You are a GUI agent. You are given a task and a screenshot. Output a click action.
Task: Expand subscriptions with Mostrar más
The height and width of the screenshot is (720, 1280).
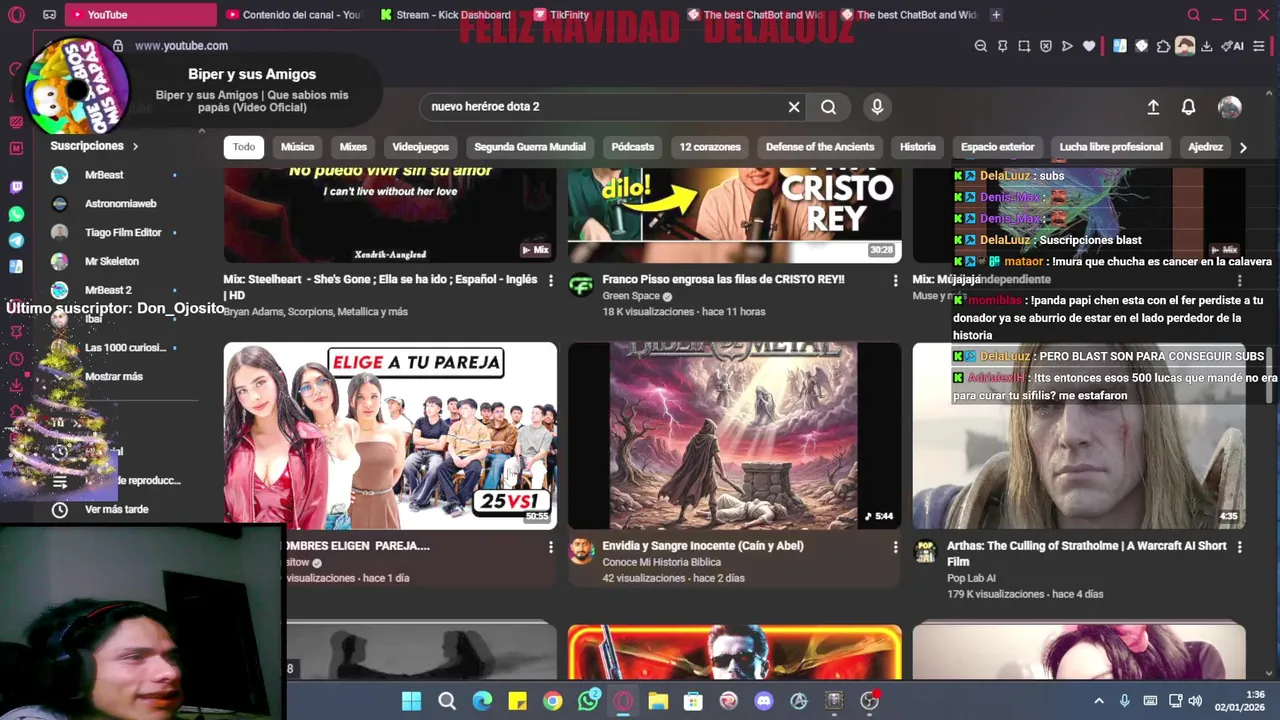click(114, 376)
